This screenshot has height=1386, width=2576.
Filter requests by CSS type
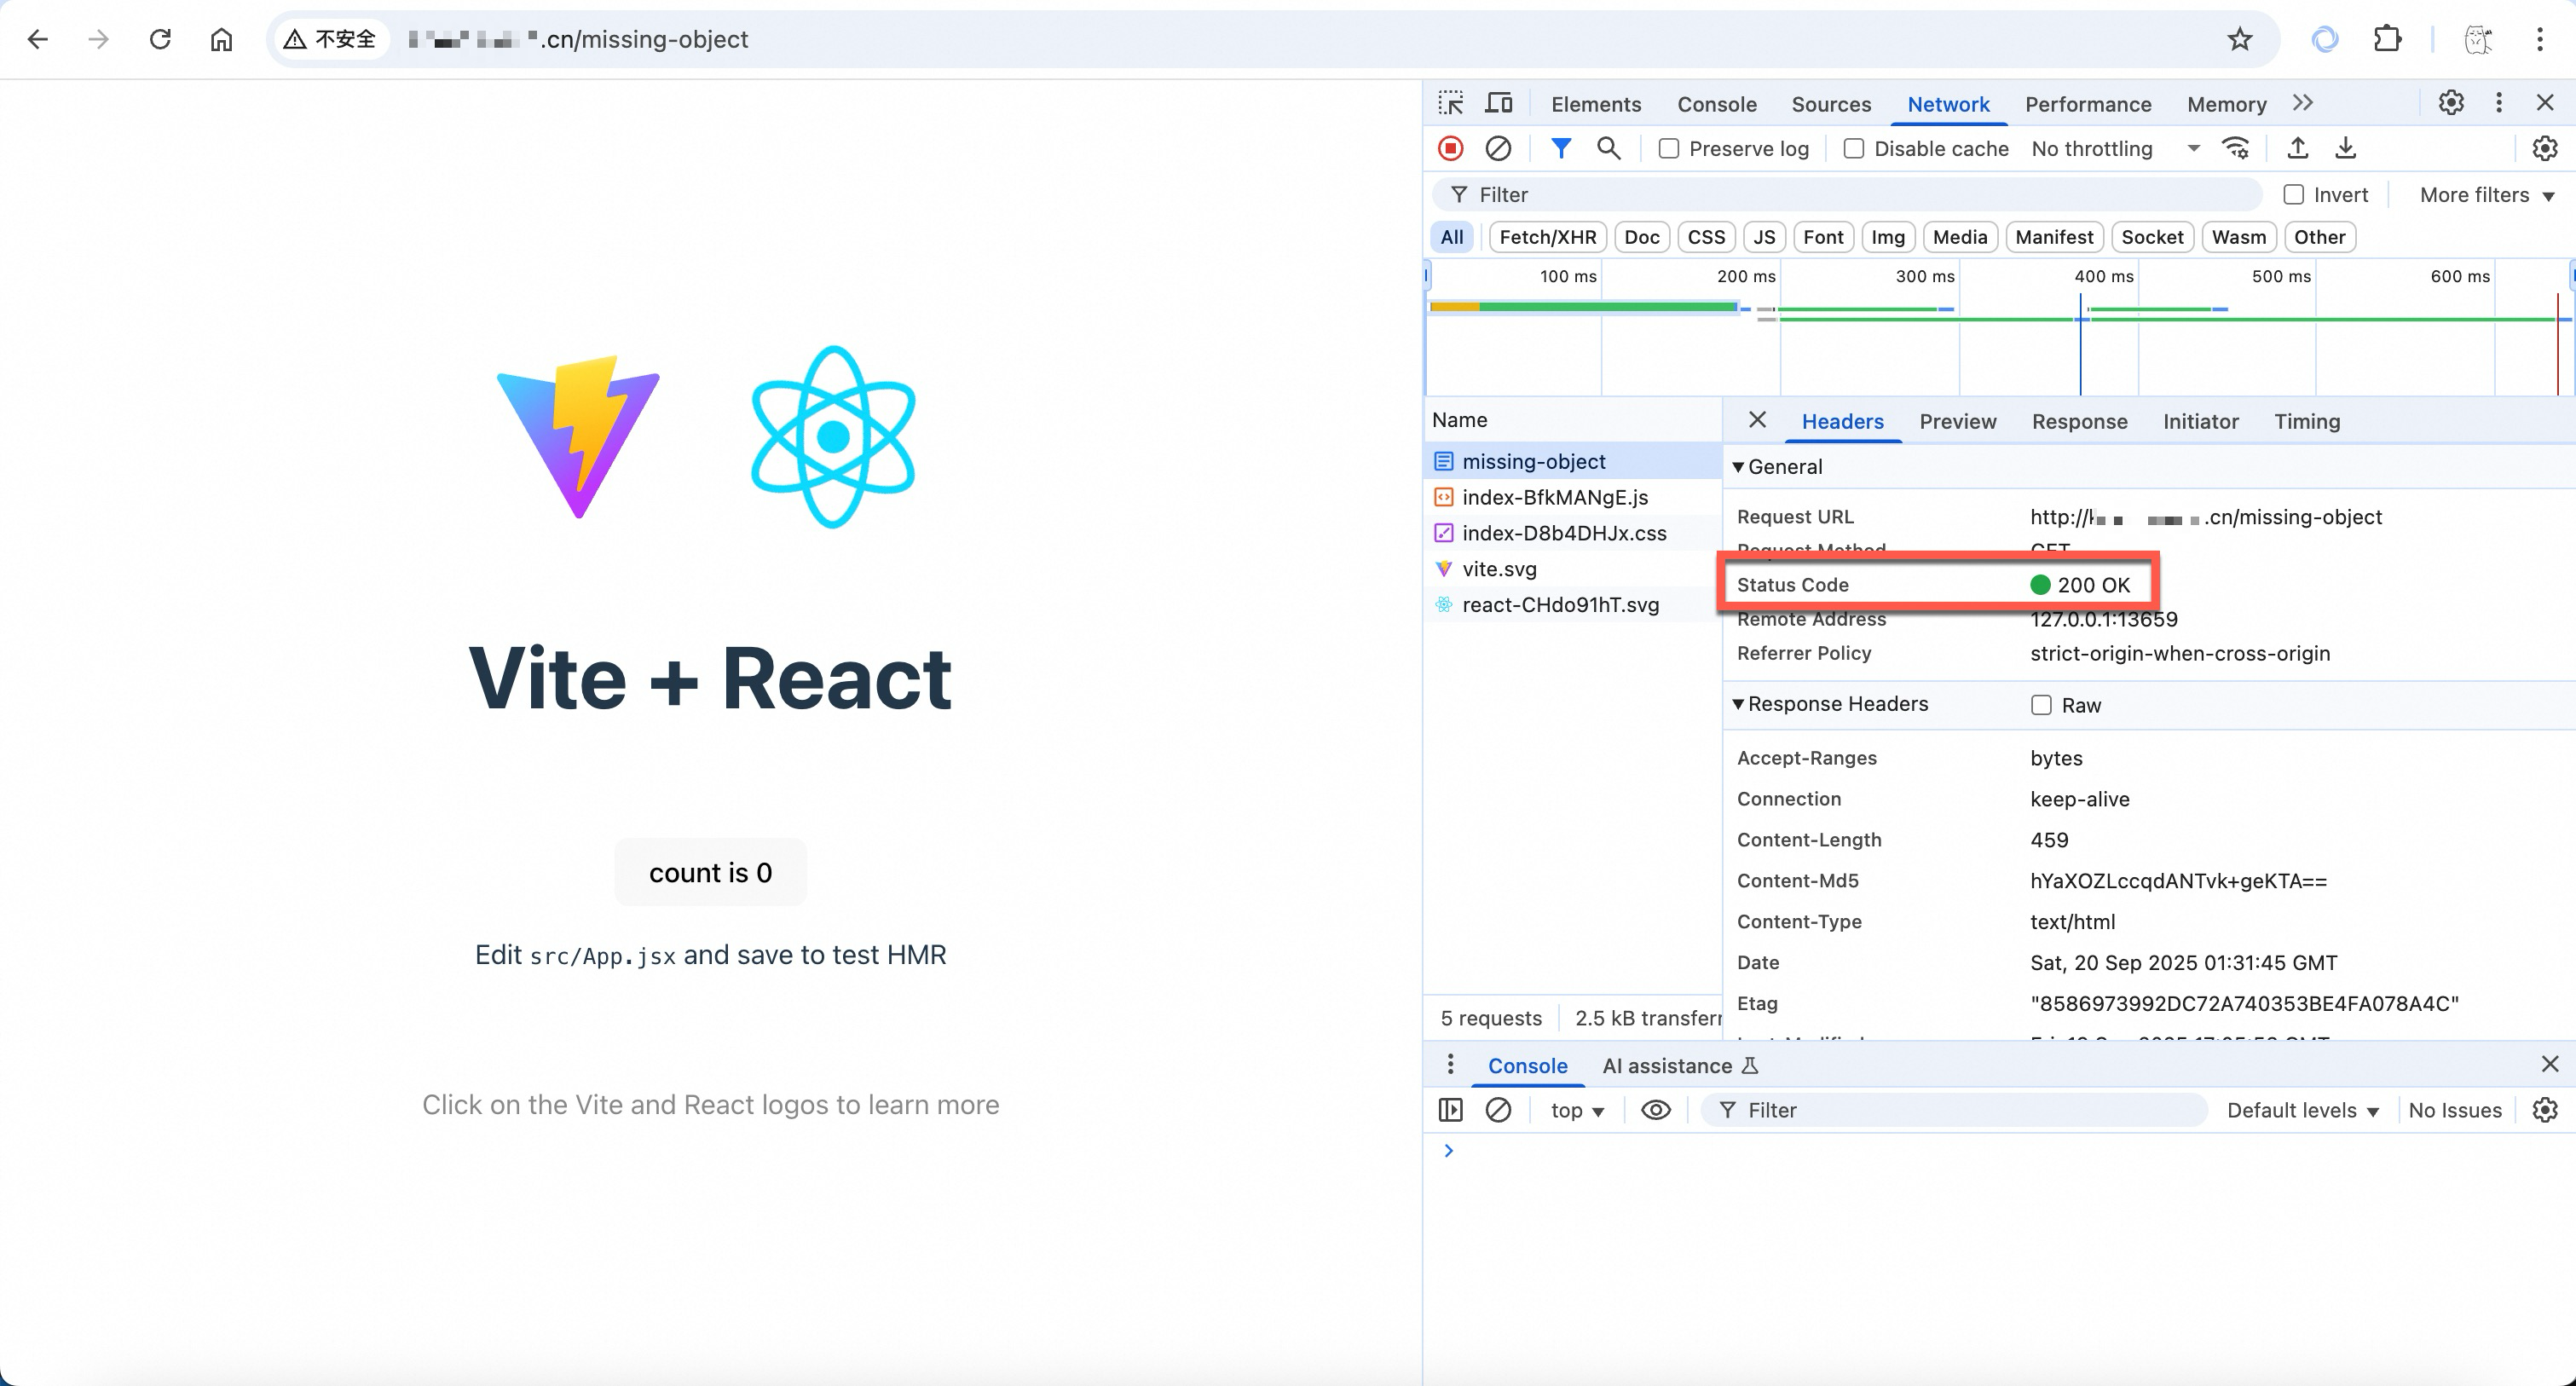pyautogui.click(x=1706, y=237)
